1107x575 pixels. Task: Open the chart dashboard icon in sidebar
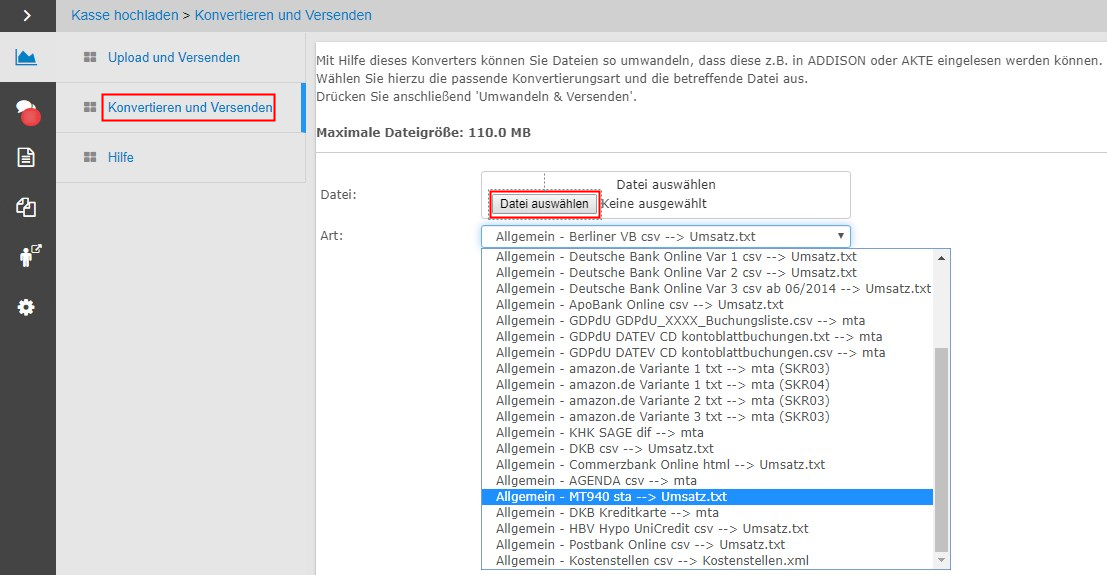tap(26, 57)
